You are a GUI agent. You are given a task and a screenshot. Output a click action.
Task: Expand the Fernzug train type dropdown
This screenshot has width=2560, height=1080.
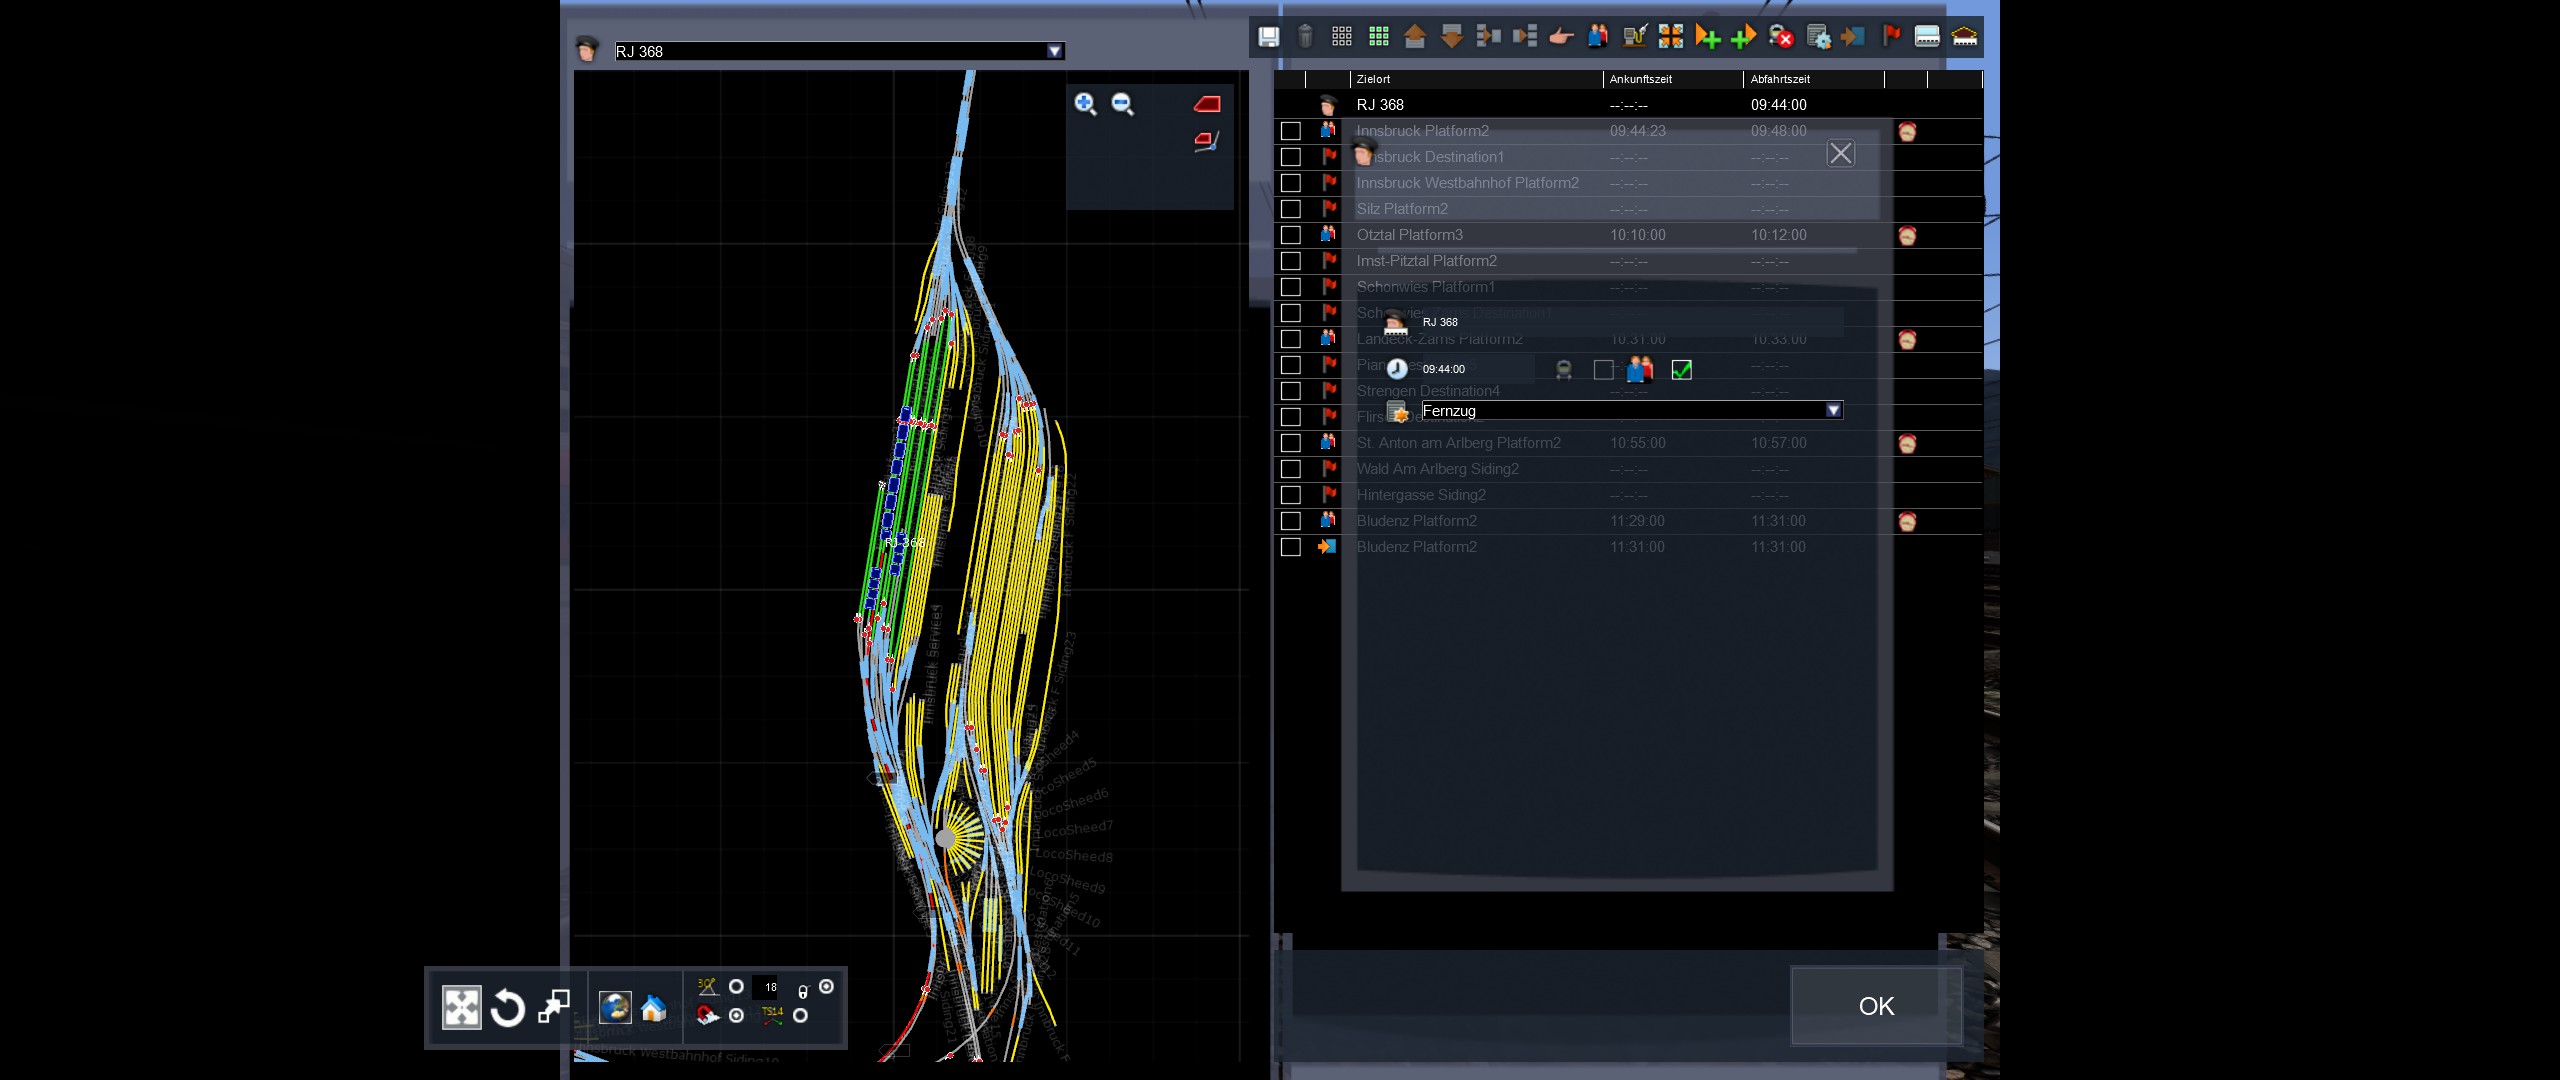pyautogui.click(x=1833, y=410)
